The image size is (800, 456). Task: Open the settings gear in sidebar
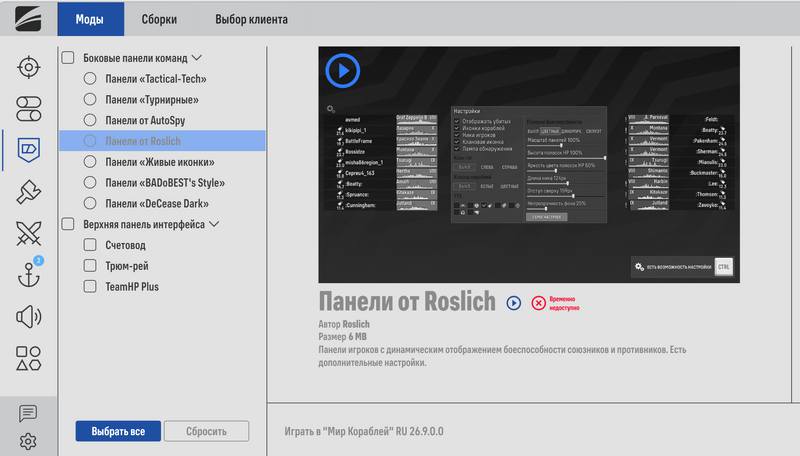pos(28,441)
